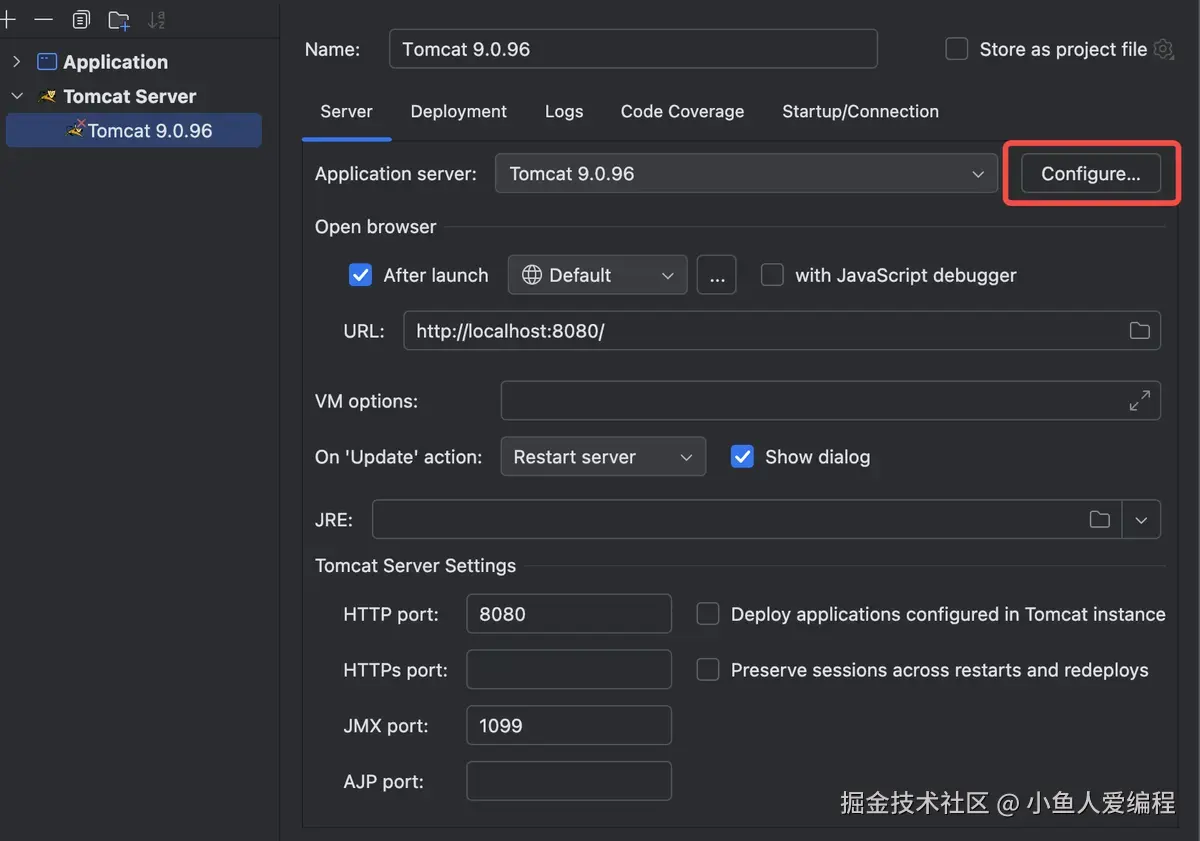Click the Open browser section label
Image resolution: width=1200 pixels, height=841 pixels.
click(x=375, y=227)
